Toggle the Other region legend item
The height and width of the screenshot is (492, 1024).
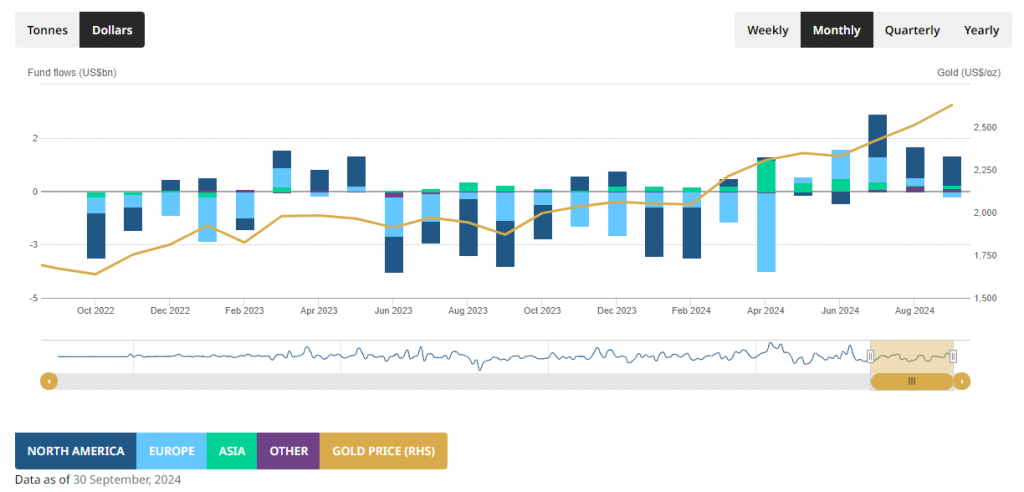click(288, 451)
